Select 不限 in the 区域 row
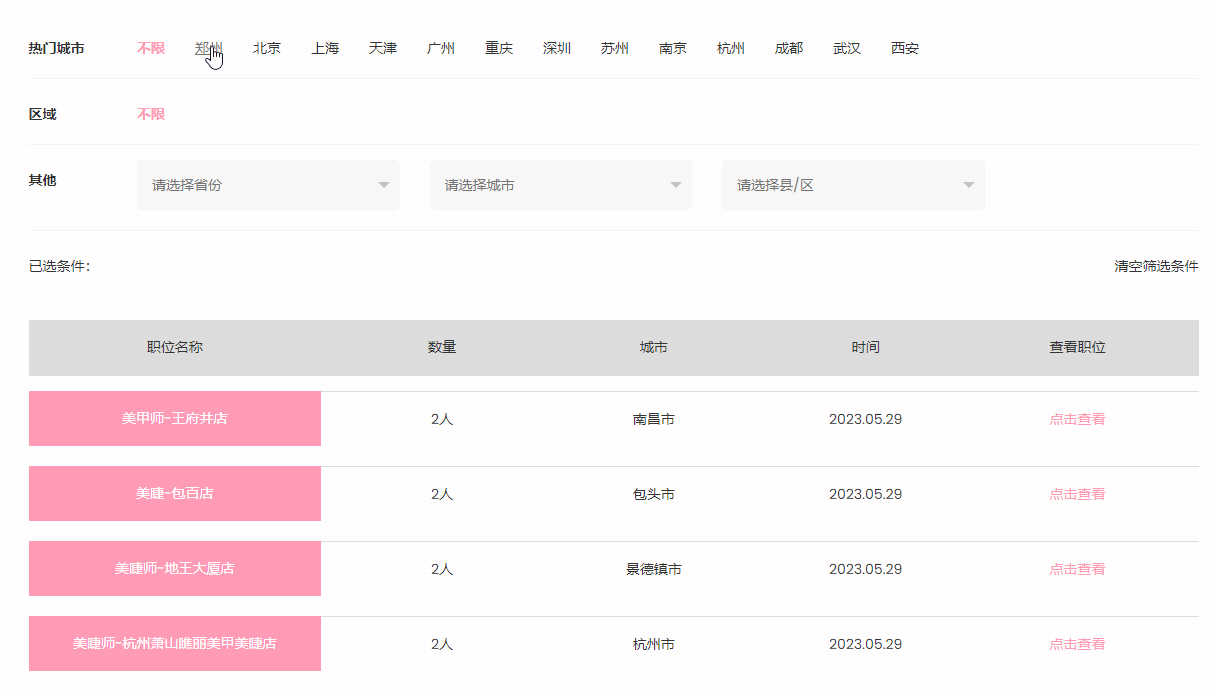This screenshot has height=690, width=1214. [151, 114]
